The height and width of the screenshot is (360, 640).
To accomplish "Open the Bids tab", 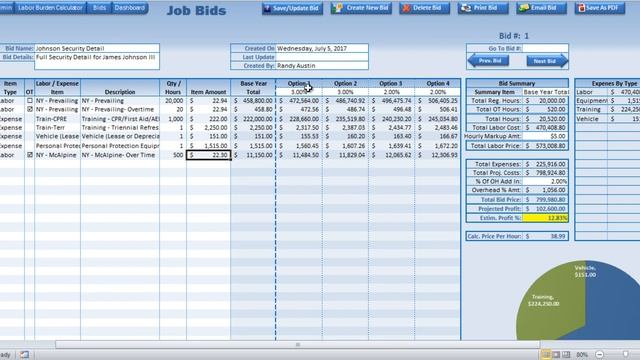I will [99, 8].
